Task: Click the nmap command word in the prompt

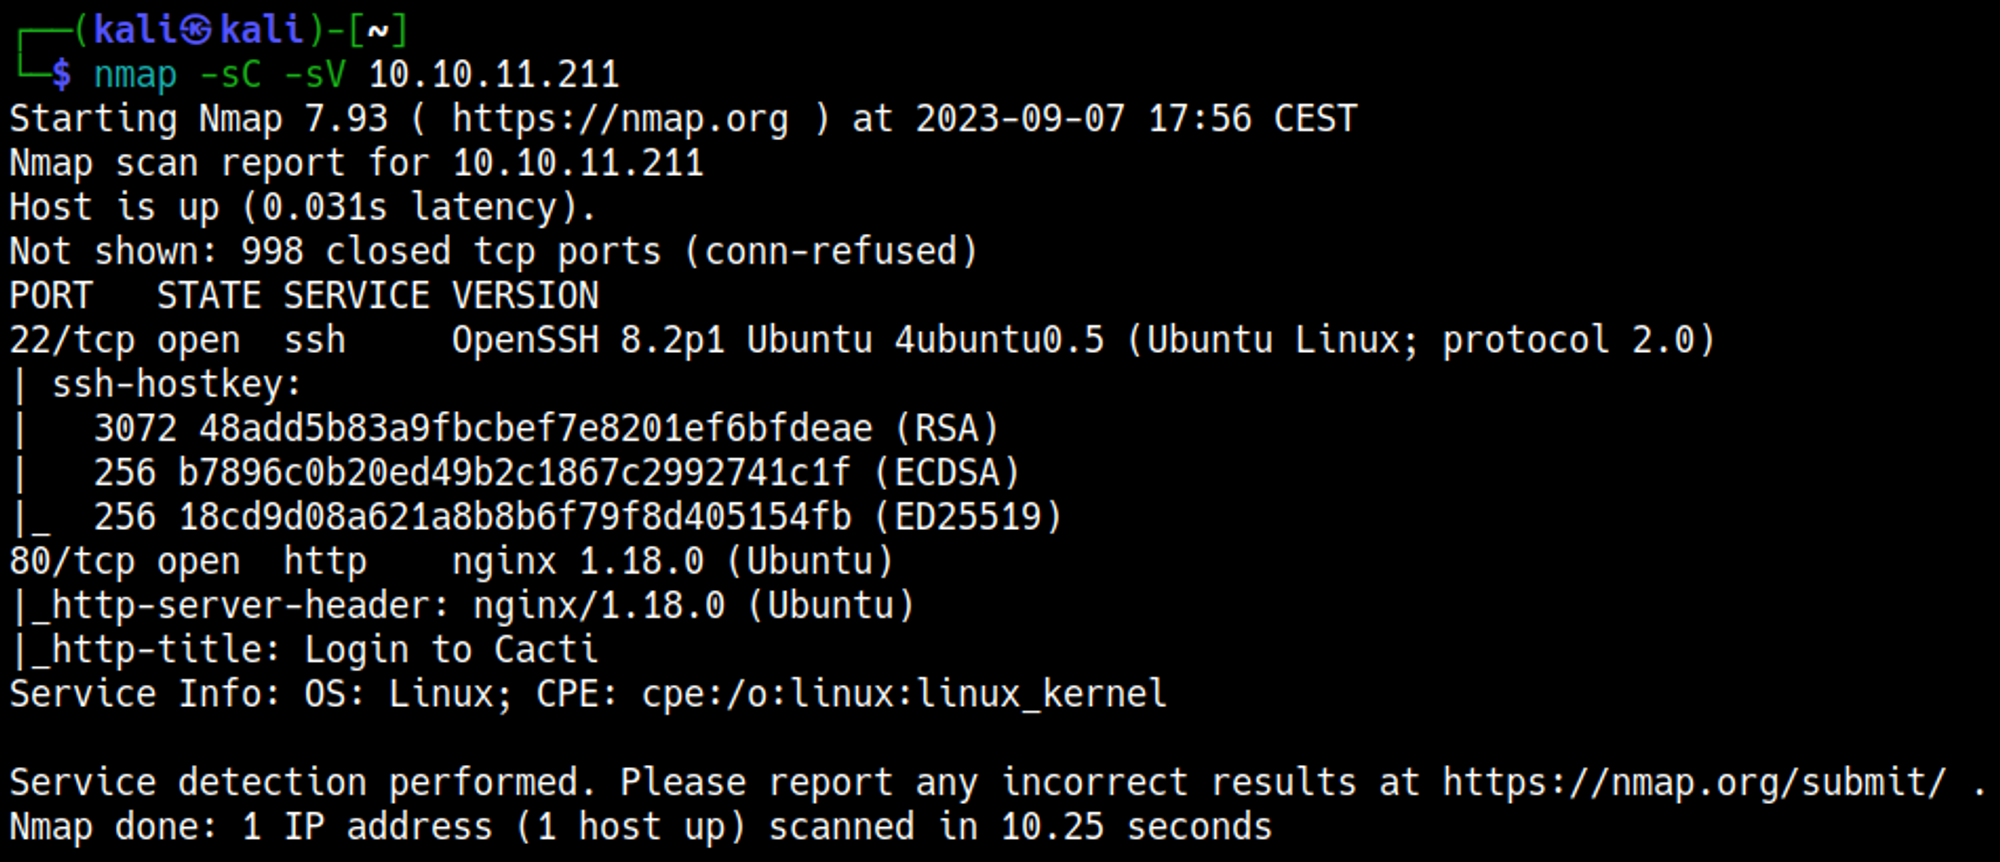Action: click(x=135, y=75)
